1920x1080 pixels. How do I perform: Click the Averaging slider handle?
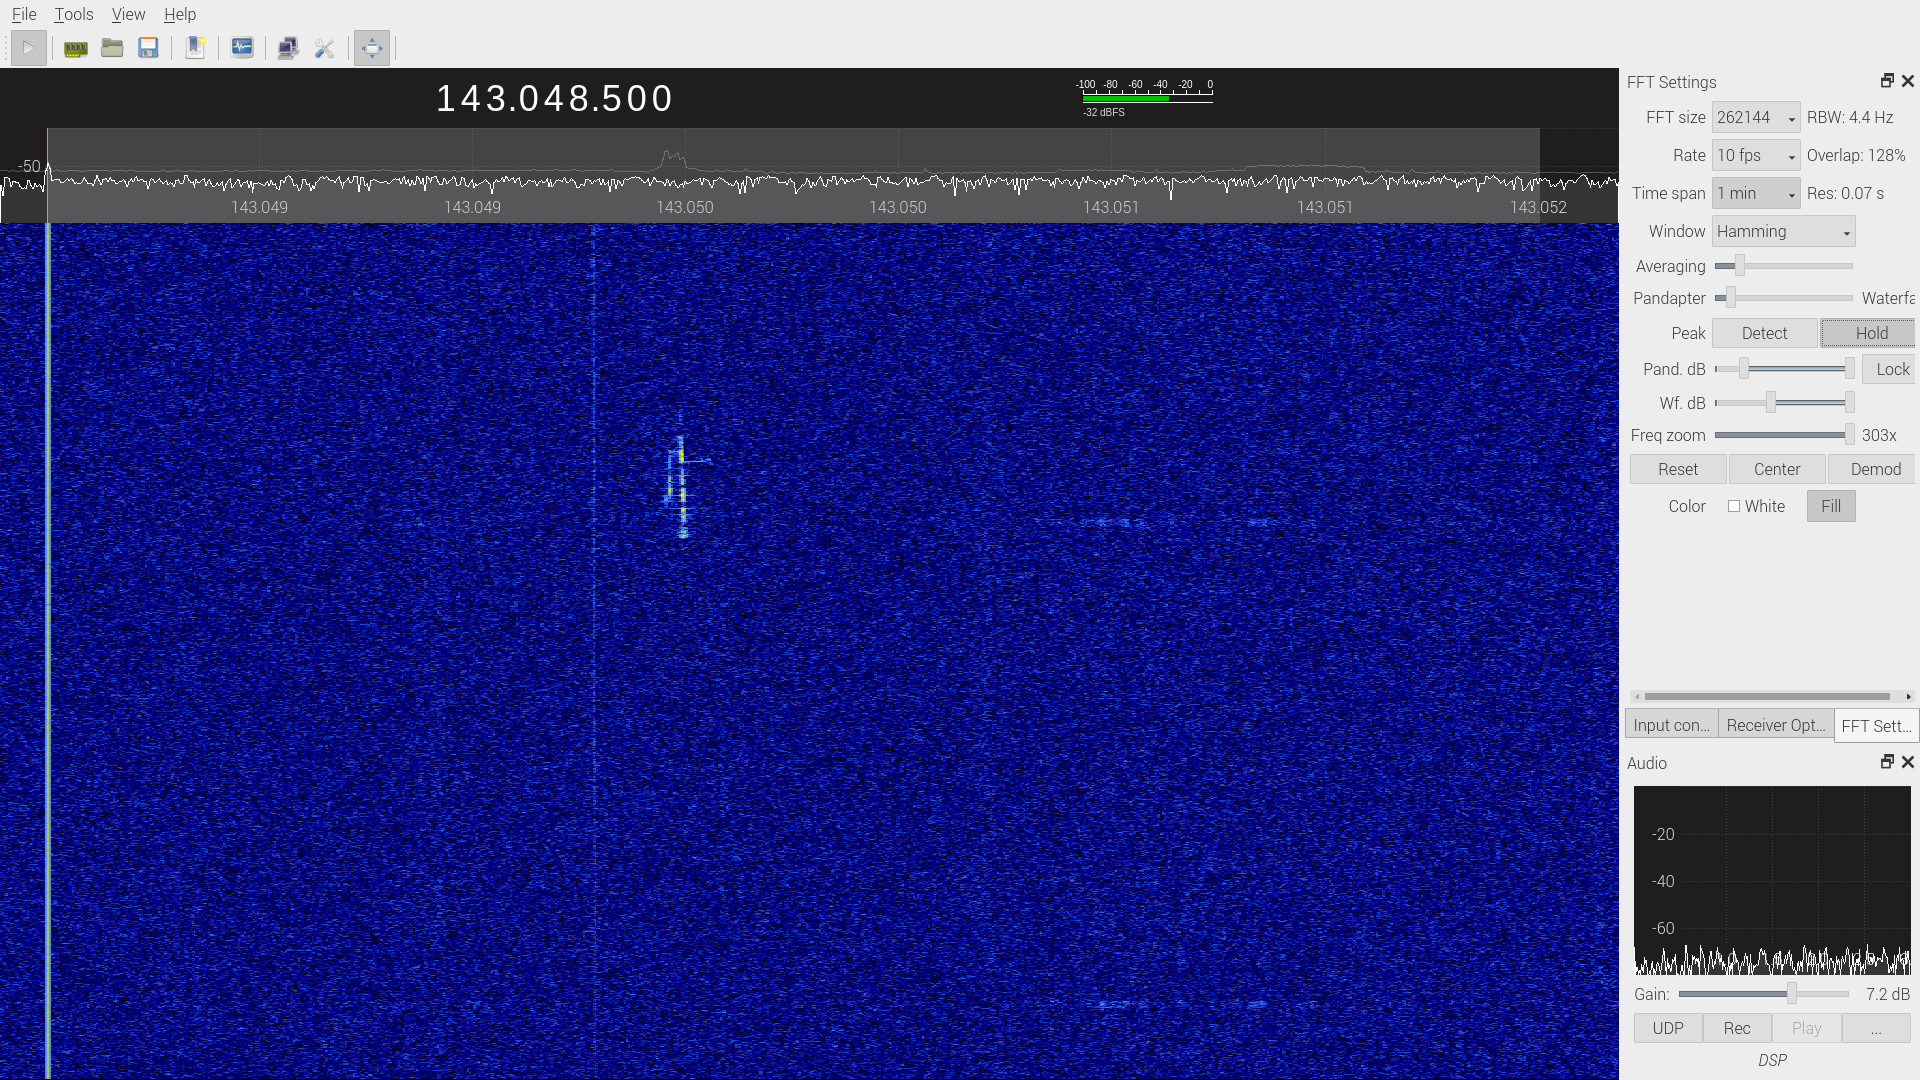pyautogui.click(x=1740, y=265)
